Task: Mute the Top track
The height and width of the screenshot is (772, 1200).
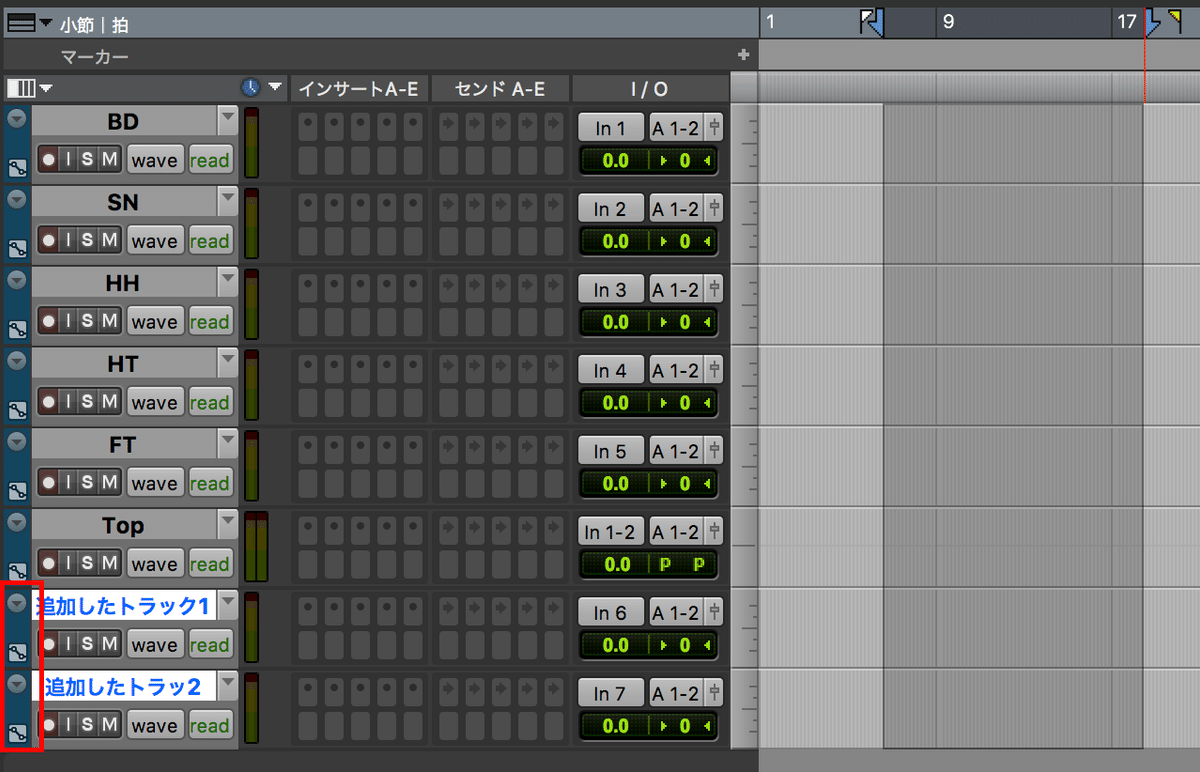Action: point(109,565)
